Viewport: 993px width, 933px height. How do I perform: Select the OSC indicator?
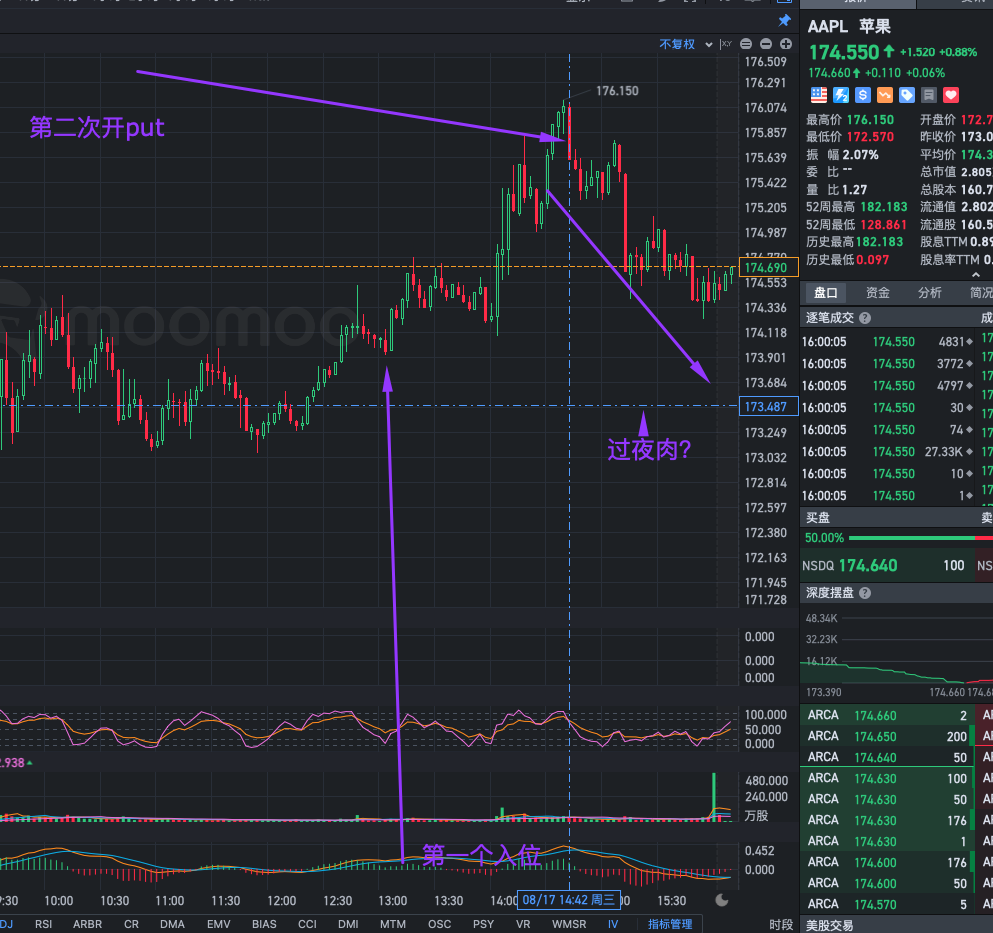(x=440, y=924)
